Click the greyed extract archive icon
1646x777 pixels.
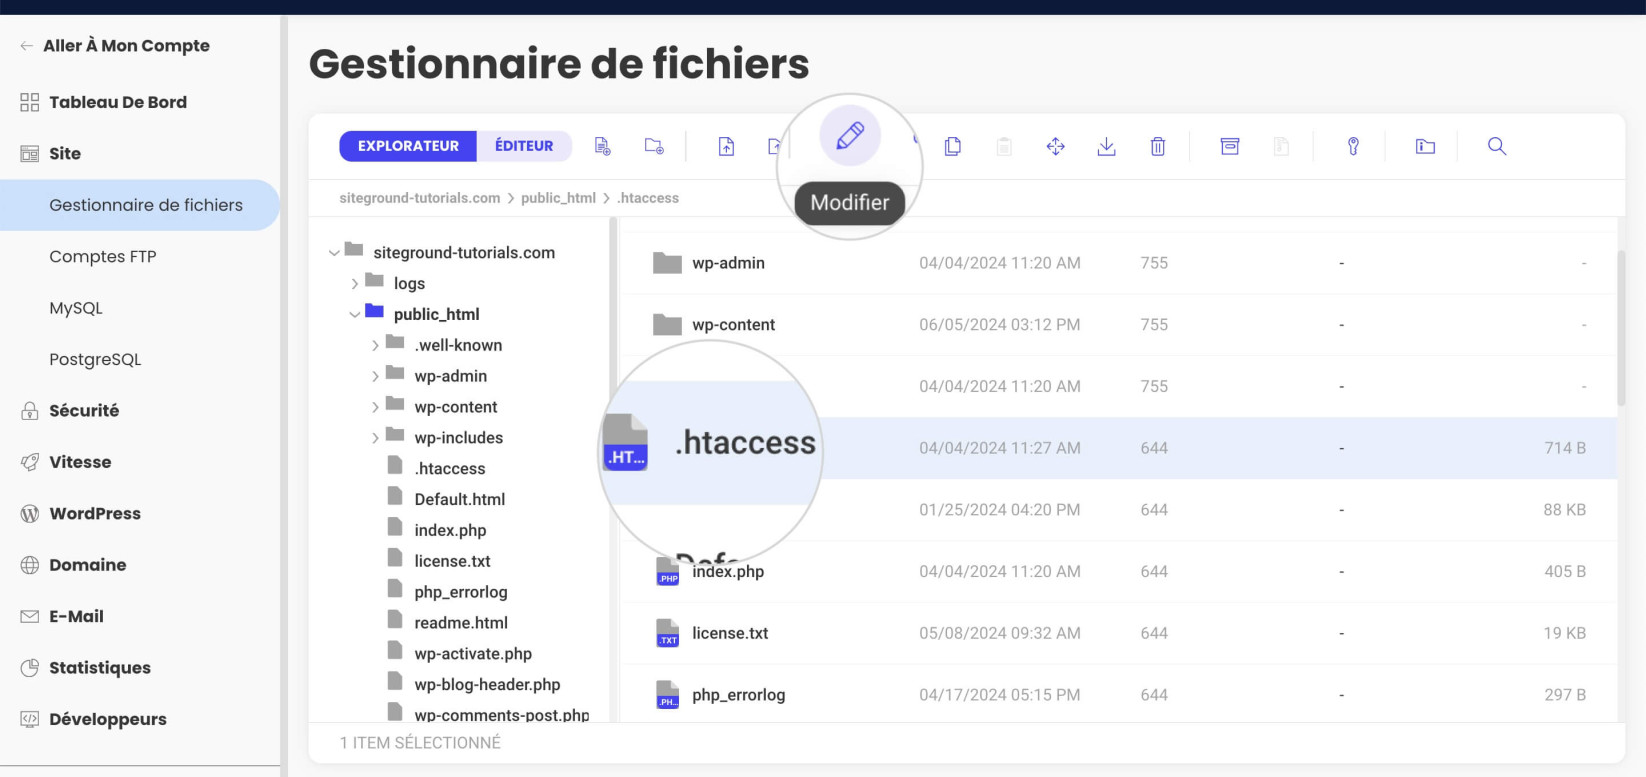(x=1281, y=146)
